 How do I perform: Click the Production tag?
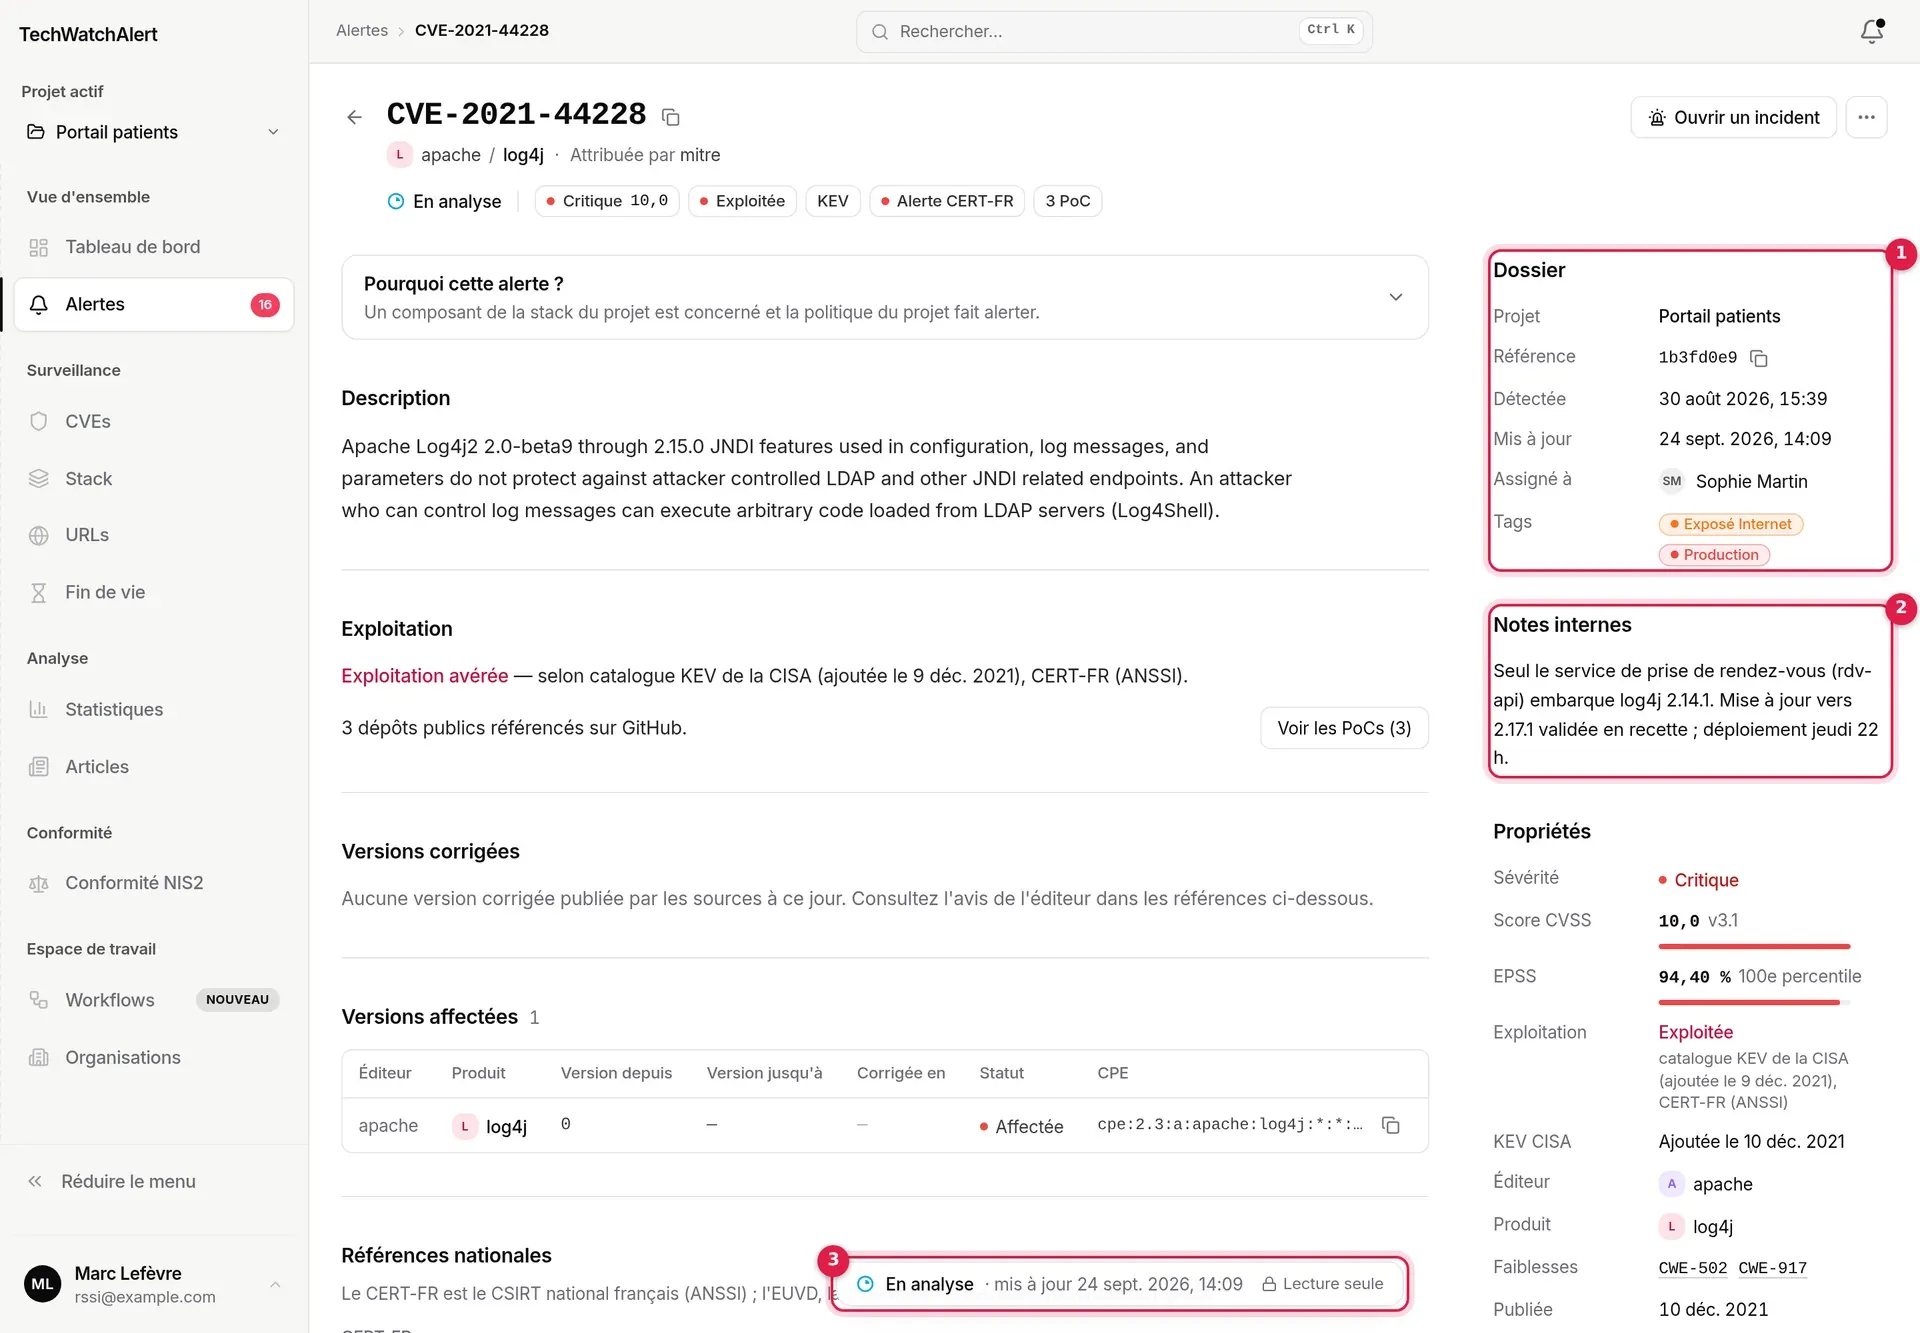1714,555
